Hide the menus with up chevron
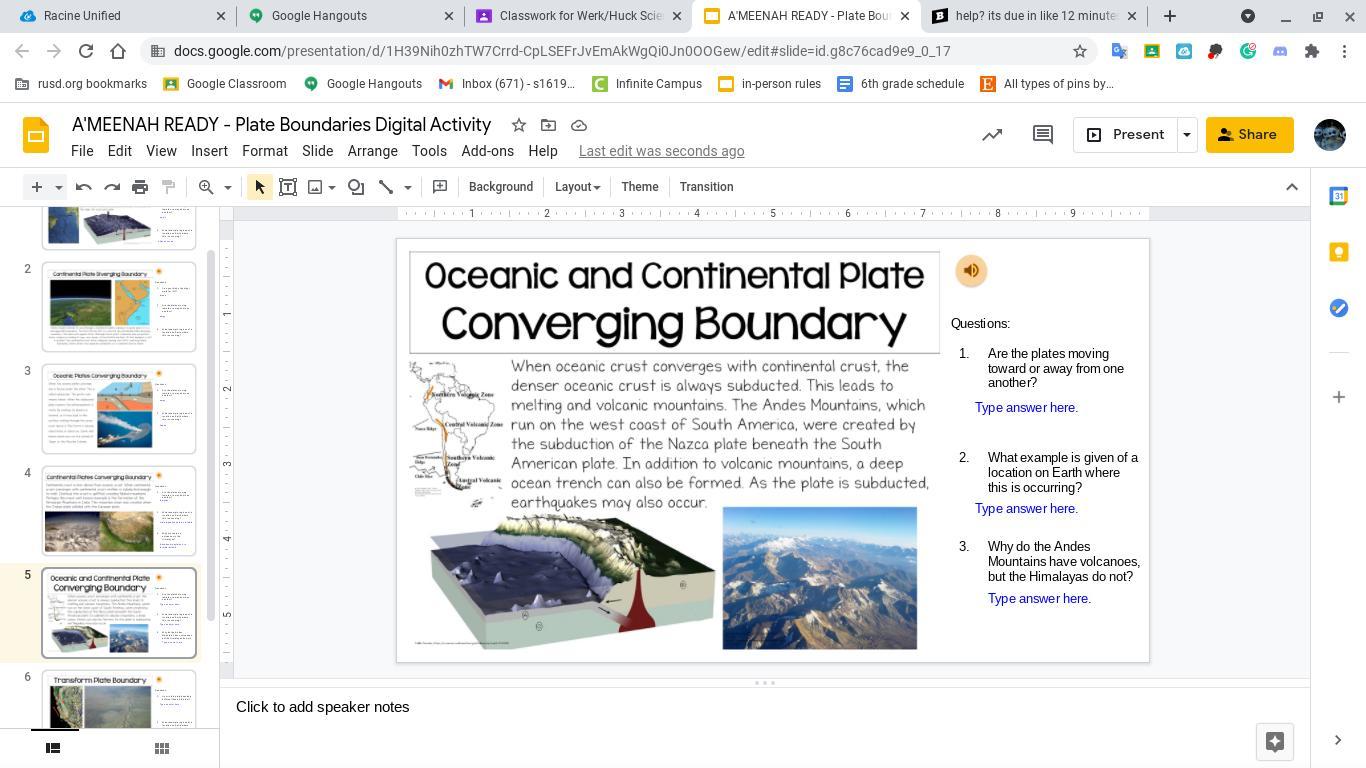Screen dimensions: 1366x768 point(1291,187)
